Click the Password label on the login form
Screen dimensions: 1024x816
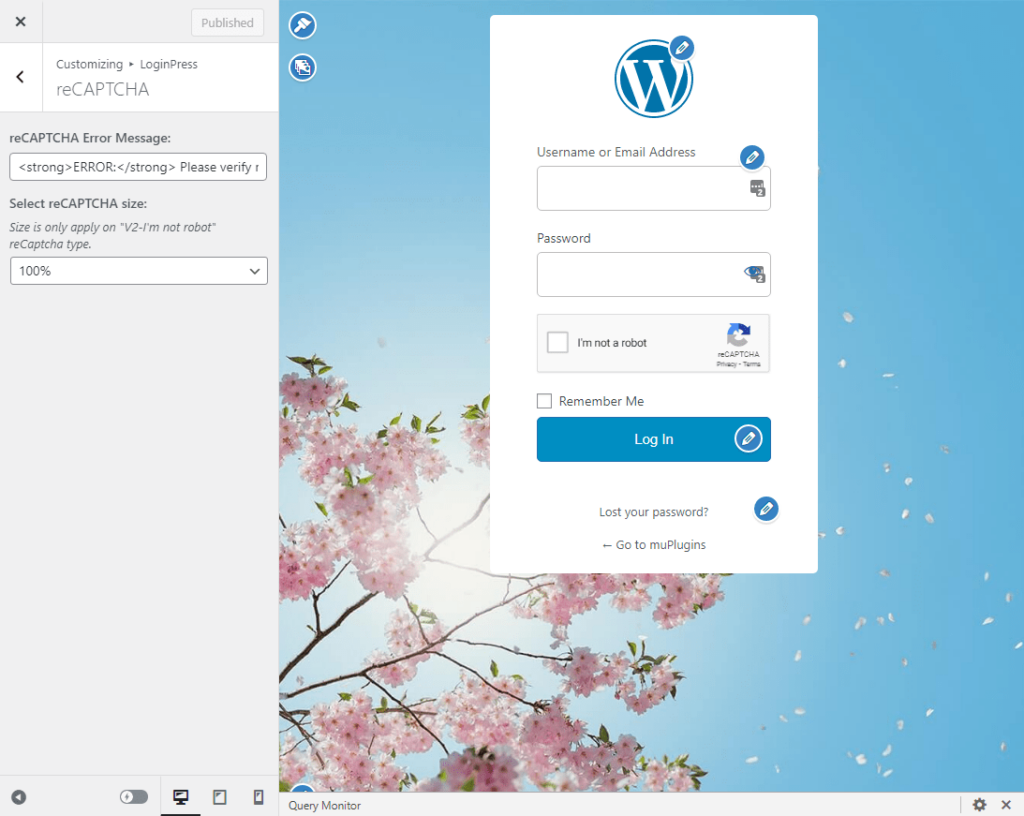pos(564,238)
